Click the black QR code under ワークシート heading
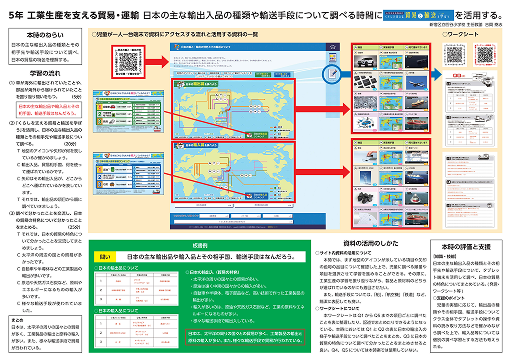 point(454,55)
